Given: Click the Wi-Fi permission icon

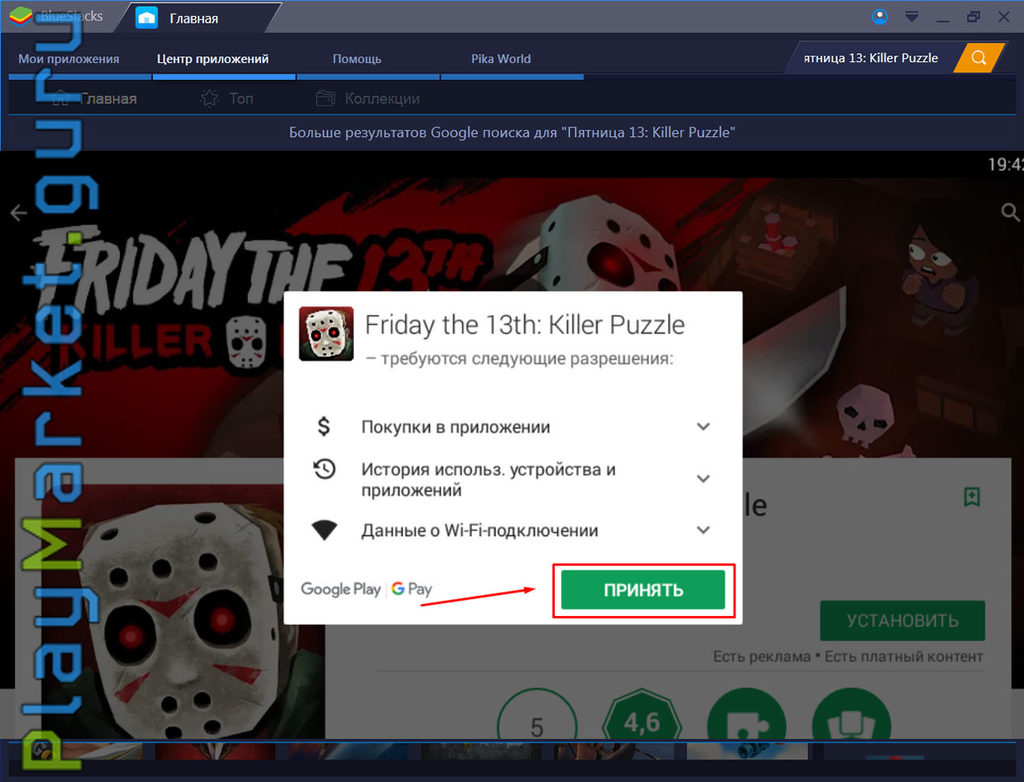Looking at the screenshot, I should [324, 530].
